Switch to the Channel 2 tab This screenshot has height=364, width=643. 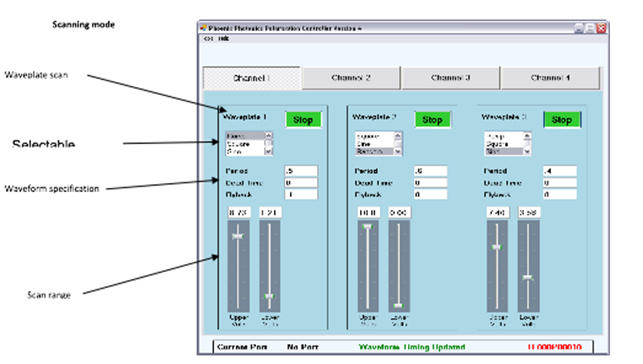[x=351, y=78]
